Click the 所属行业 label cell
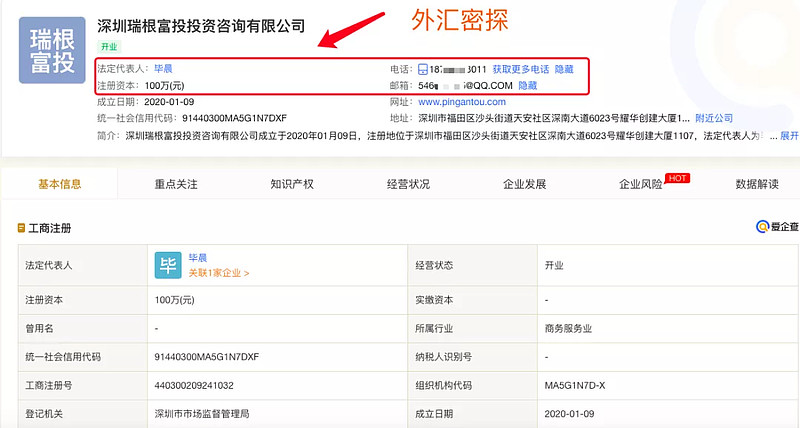The image size is (800, 428). pos(472,329)
